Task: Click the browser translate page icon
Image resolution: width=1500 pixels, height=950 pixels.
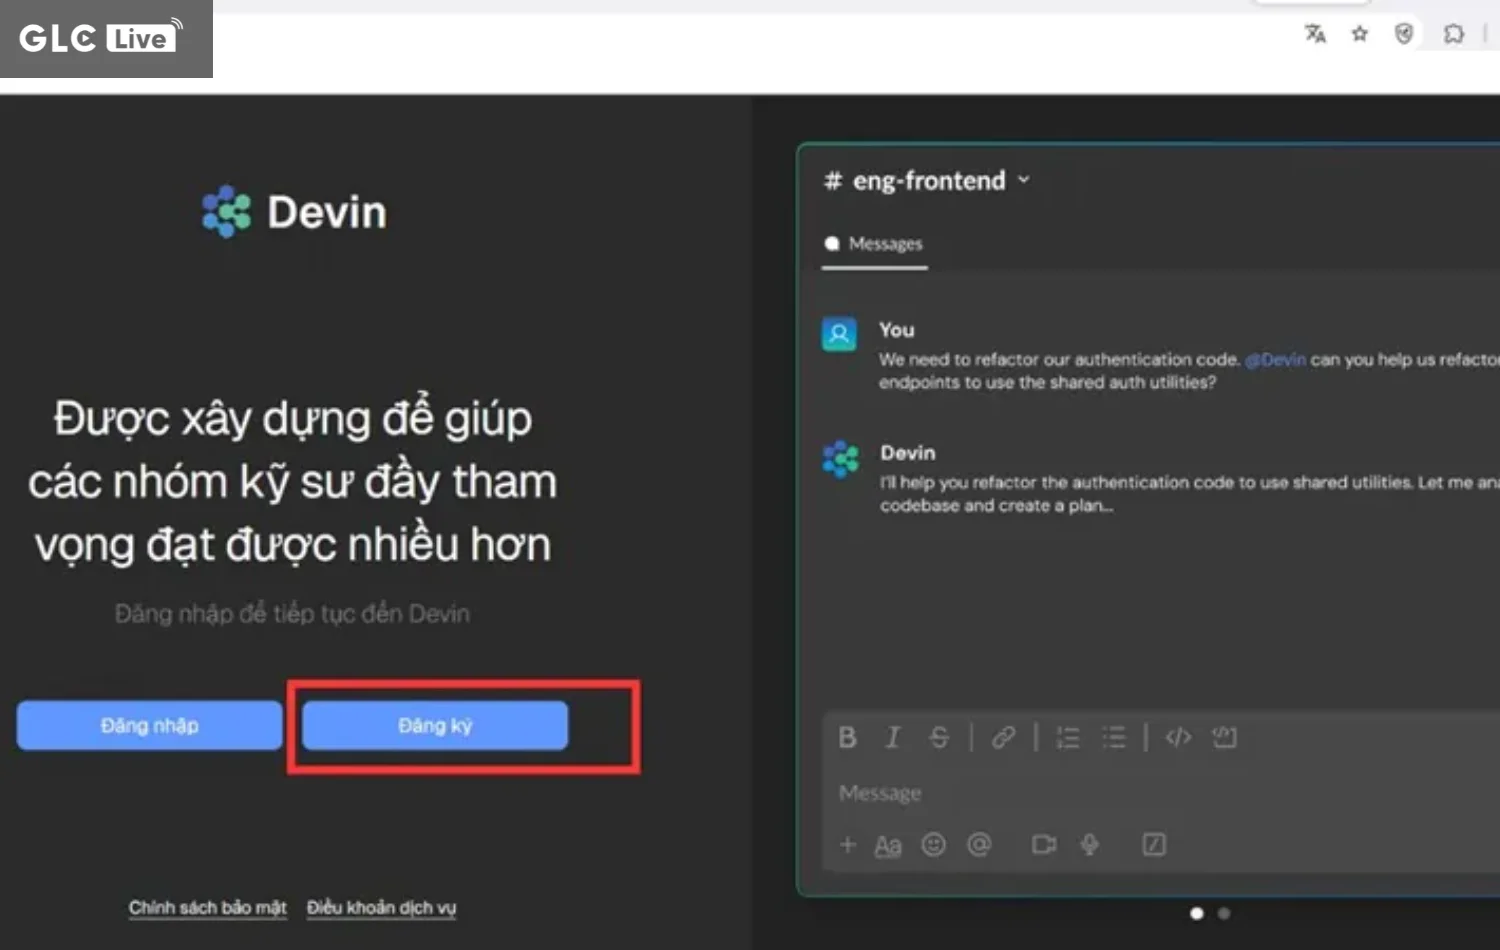Action: [x=1315, y=34]
